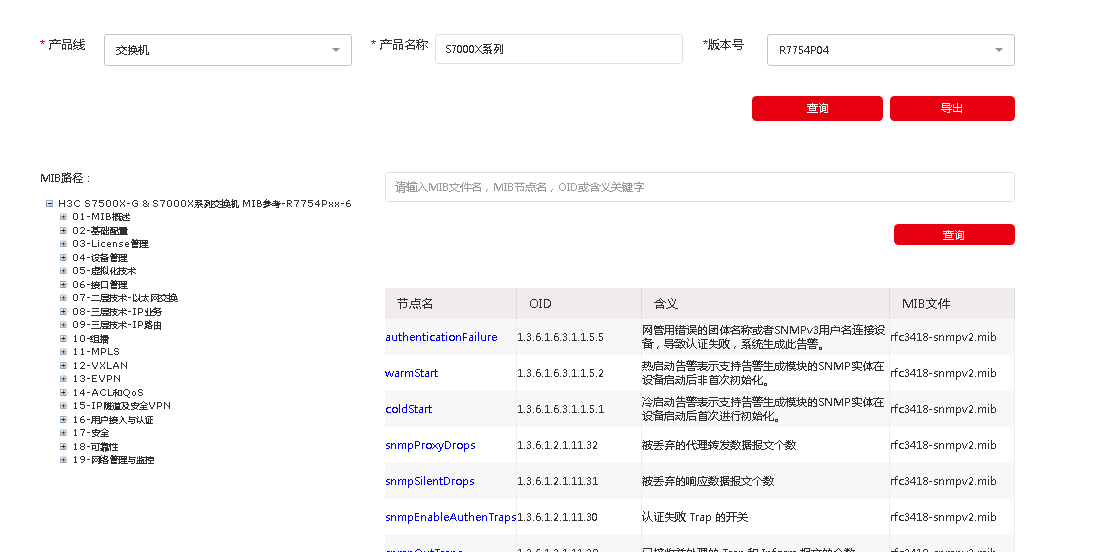The image size is (1112, 552).
Task: Expand the 14-ACL和QoS tree node
Action: tap(63, 392)
